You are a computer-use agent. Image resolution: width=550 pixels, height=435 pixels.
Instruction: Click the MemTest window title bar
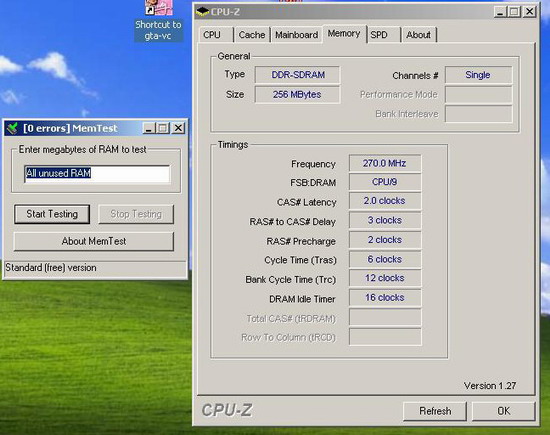click(x=95, y=128)
